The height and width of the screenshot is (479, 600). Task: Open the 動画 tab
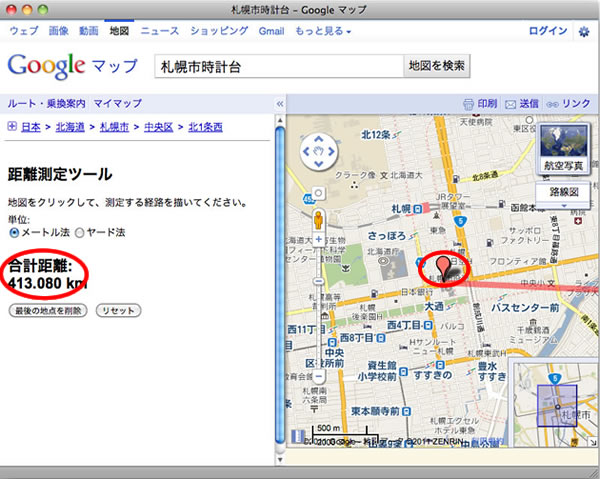point(89,31)
